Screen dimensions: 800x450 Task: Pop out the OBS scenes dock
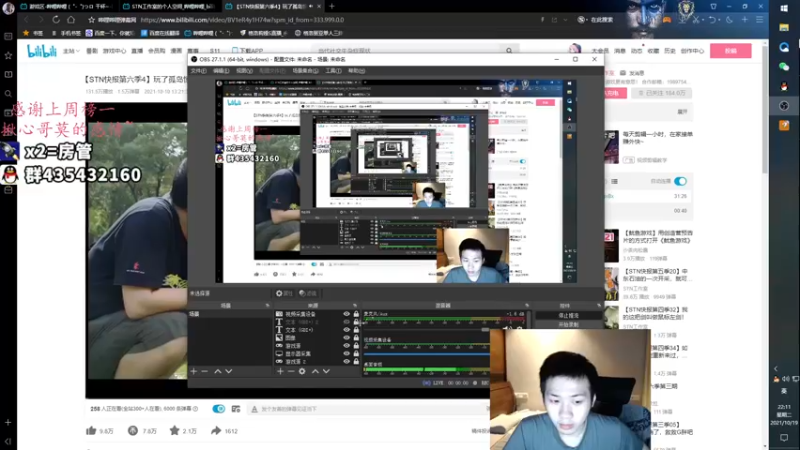267,306
